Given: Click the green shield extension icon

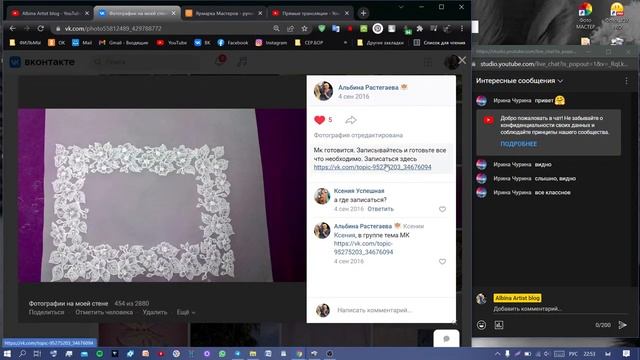Looking at the screenshot, I should [322, 29].
